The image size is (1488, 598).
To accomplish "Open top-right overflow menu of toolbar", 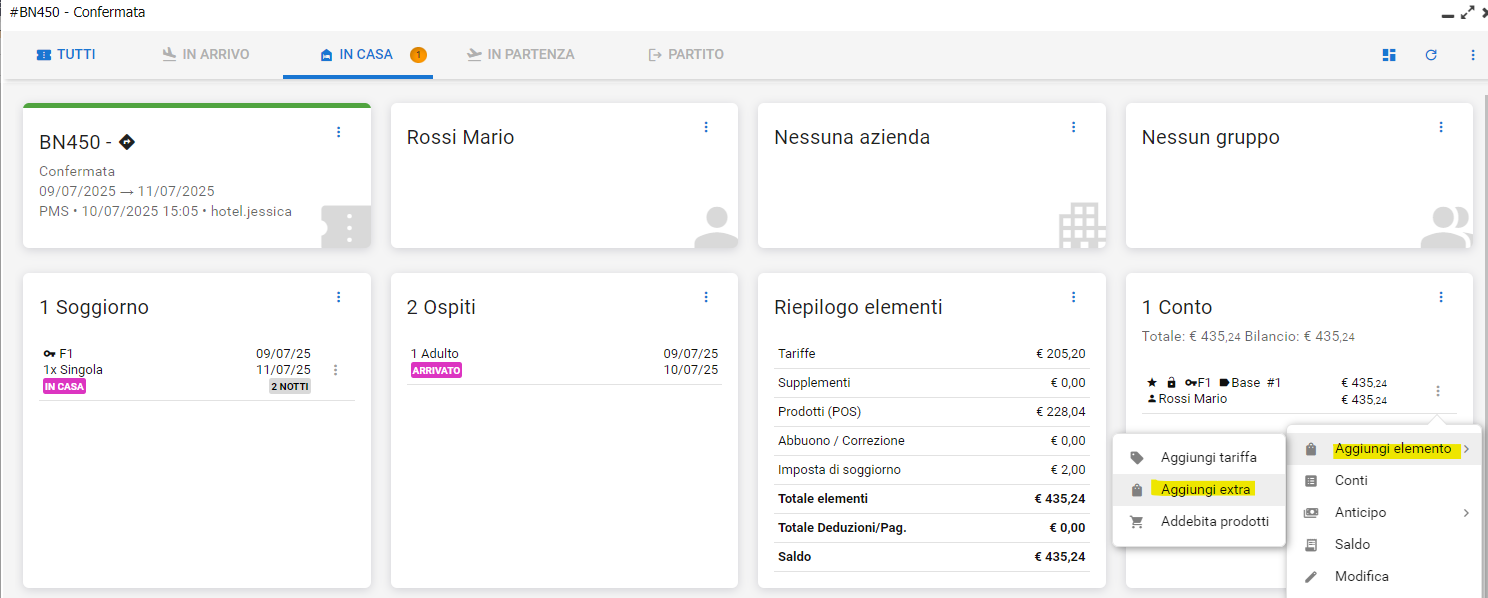I will click(x=1473, y=55).
